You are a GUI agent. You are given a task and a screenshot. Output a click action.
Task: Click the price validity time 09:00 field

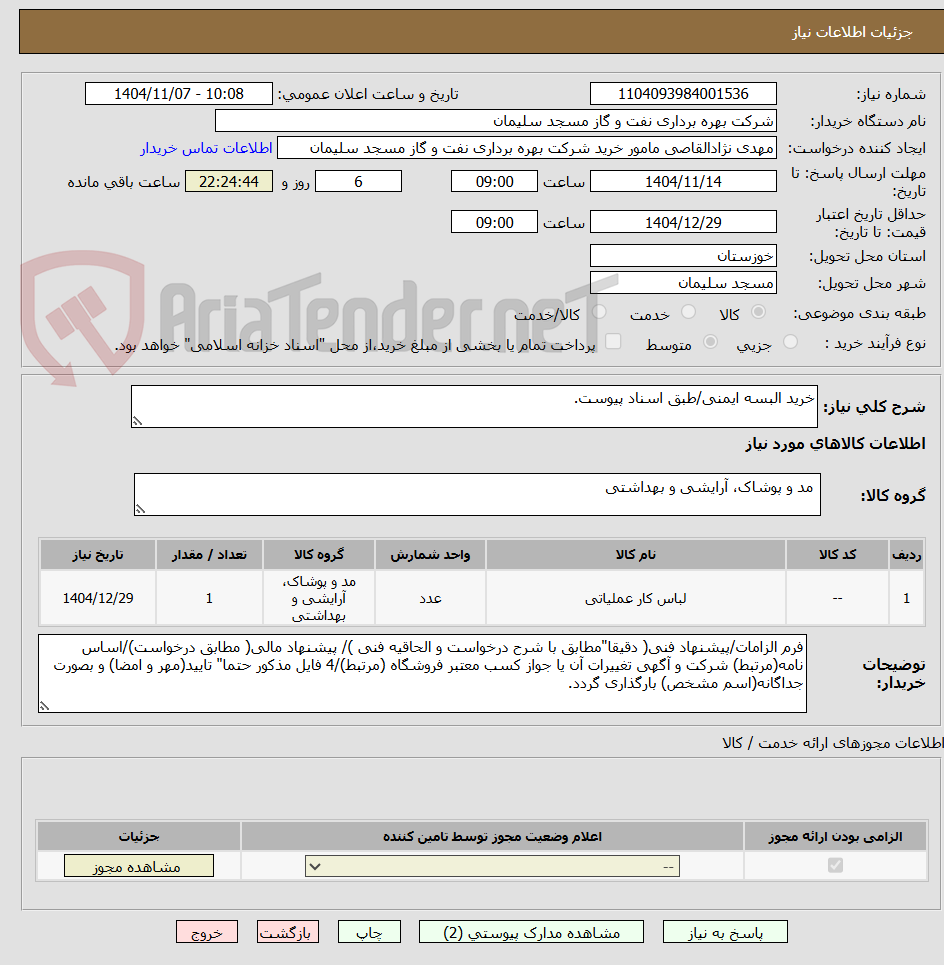[x=494, y=222]
